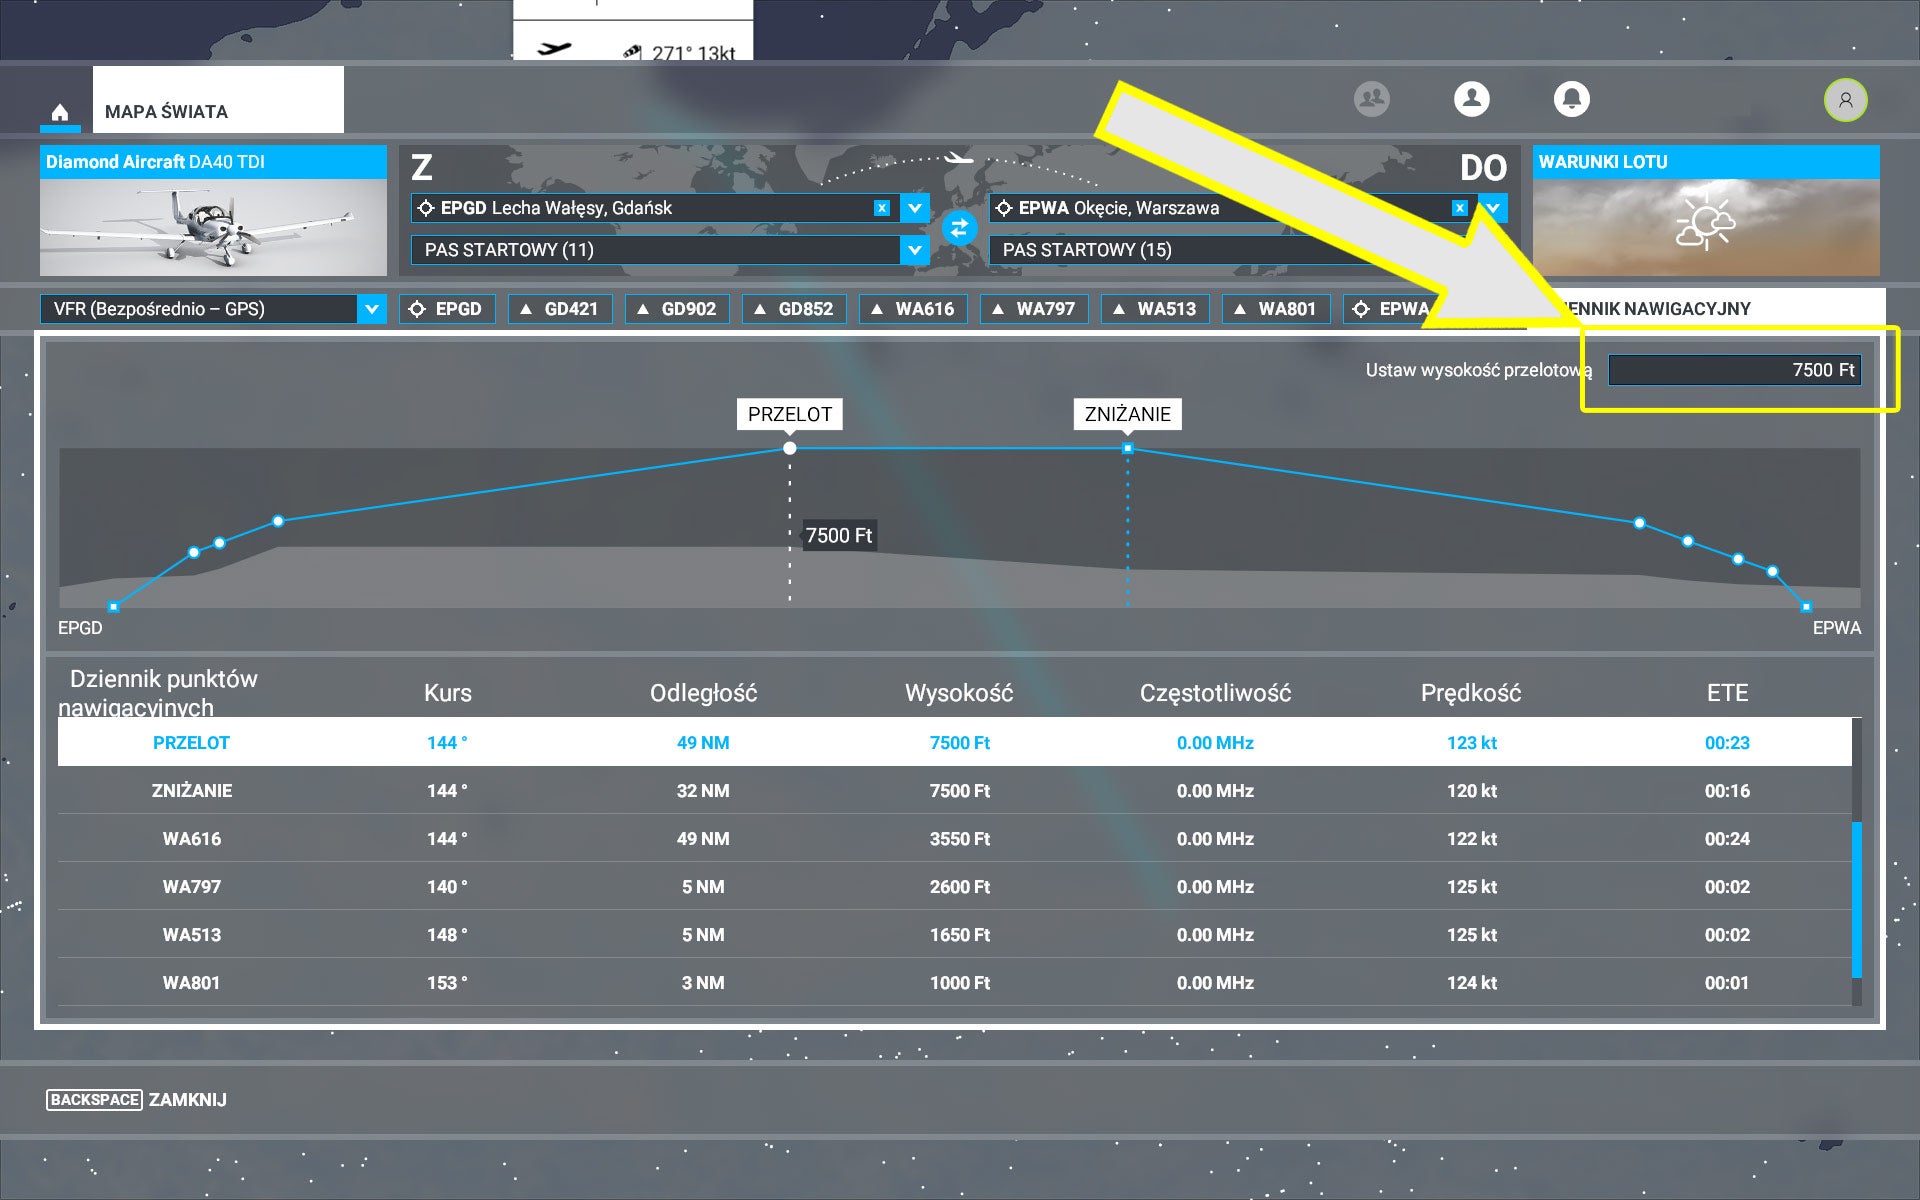Expand the EPGD departure airport dropdown
Screen dimensions: 1920x1200
pyautogui.click(x=914, y=208)
